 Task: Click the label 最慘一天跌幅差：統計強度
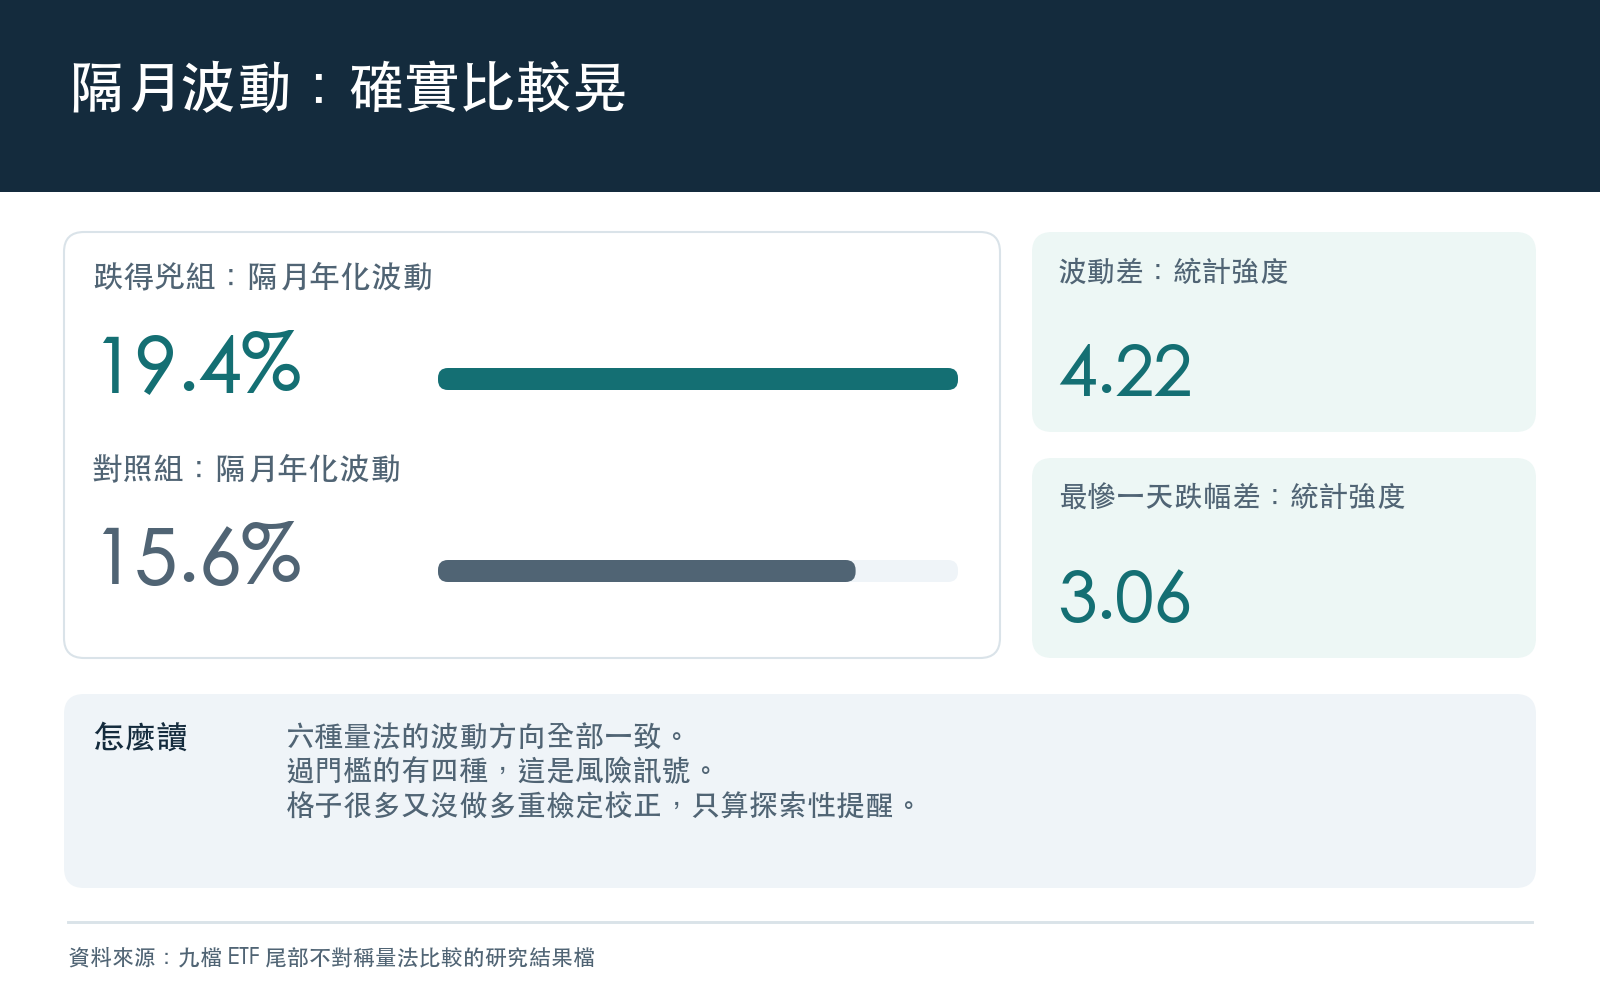1233,497
